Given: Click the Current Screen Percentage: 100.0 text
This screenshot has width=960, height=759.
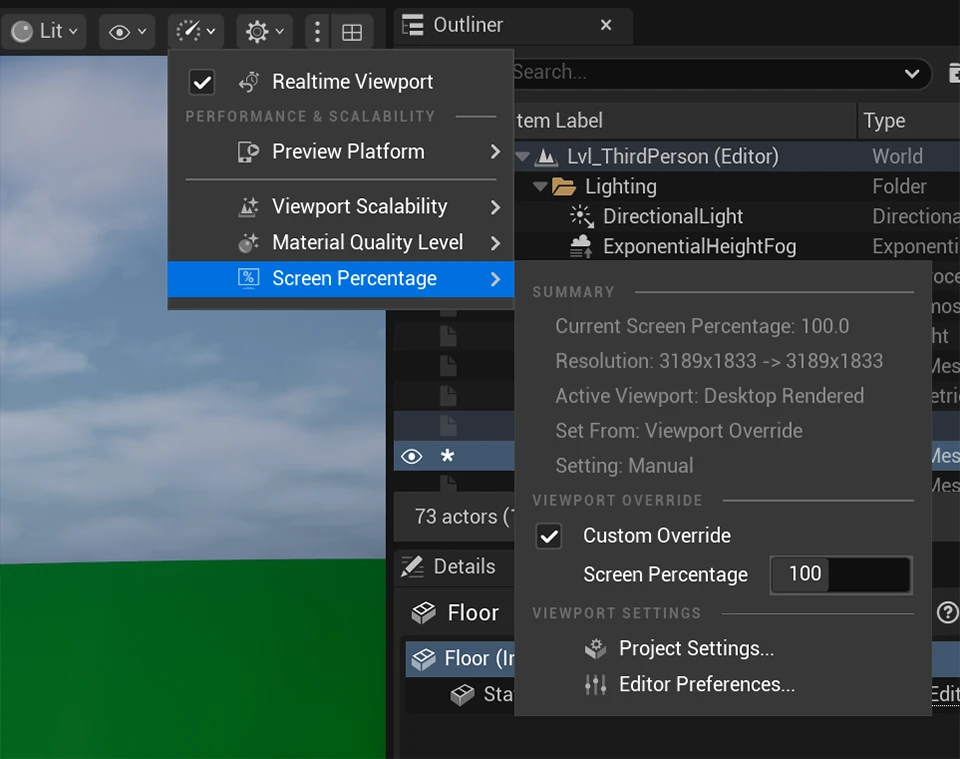Looking at the screenshot, I should pos(702,326).
